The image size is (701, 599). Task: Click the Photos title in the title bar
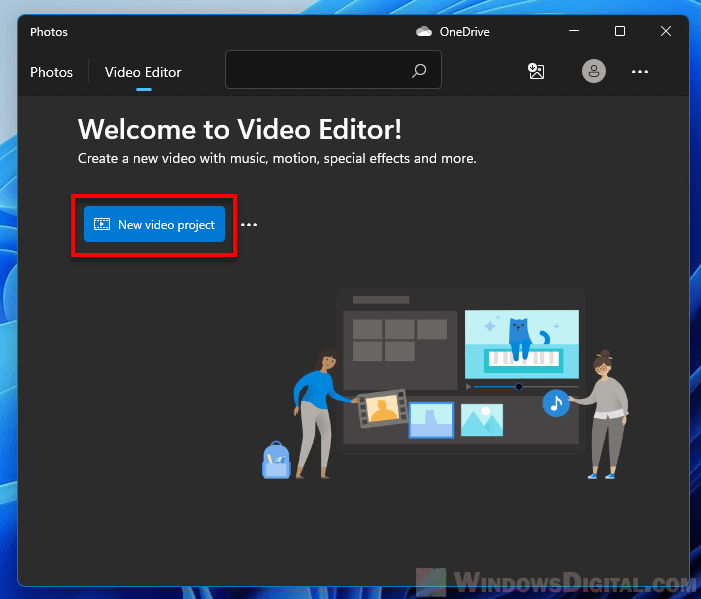click(x=49, y=32)
